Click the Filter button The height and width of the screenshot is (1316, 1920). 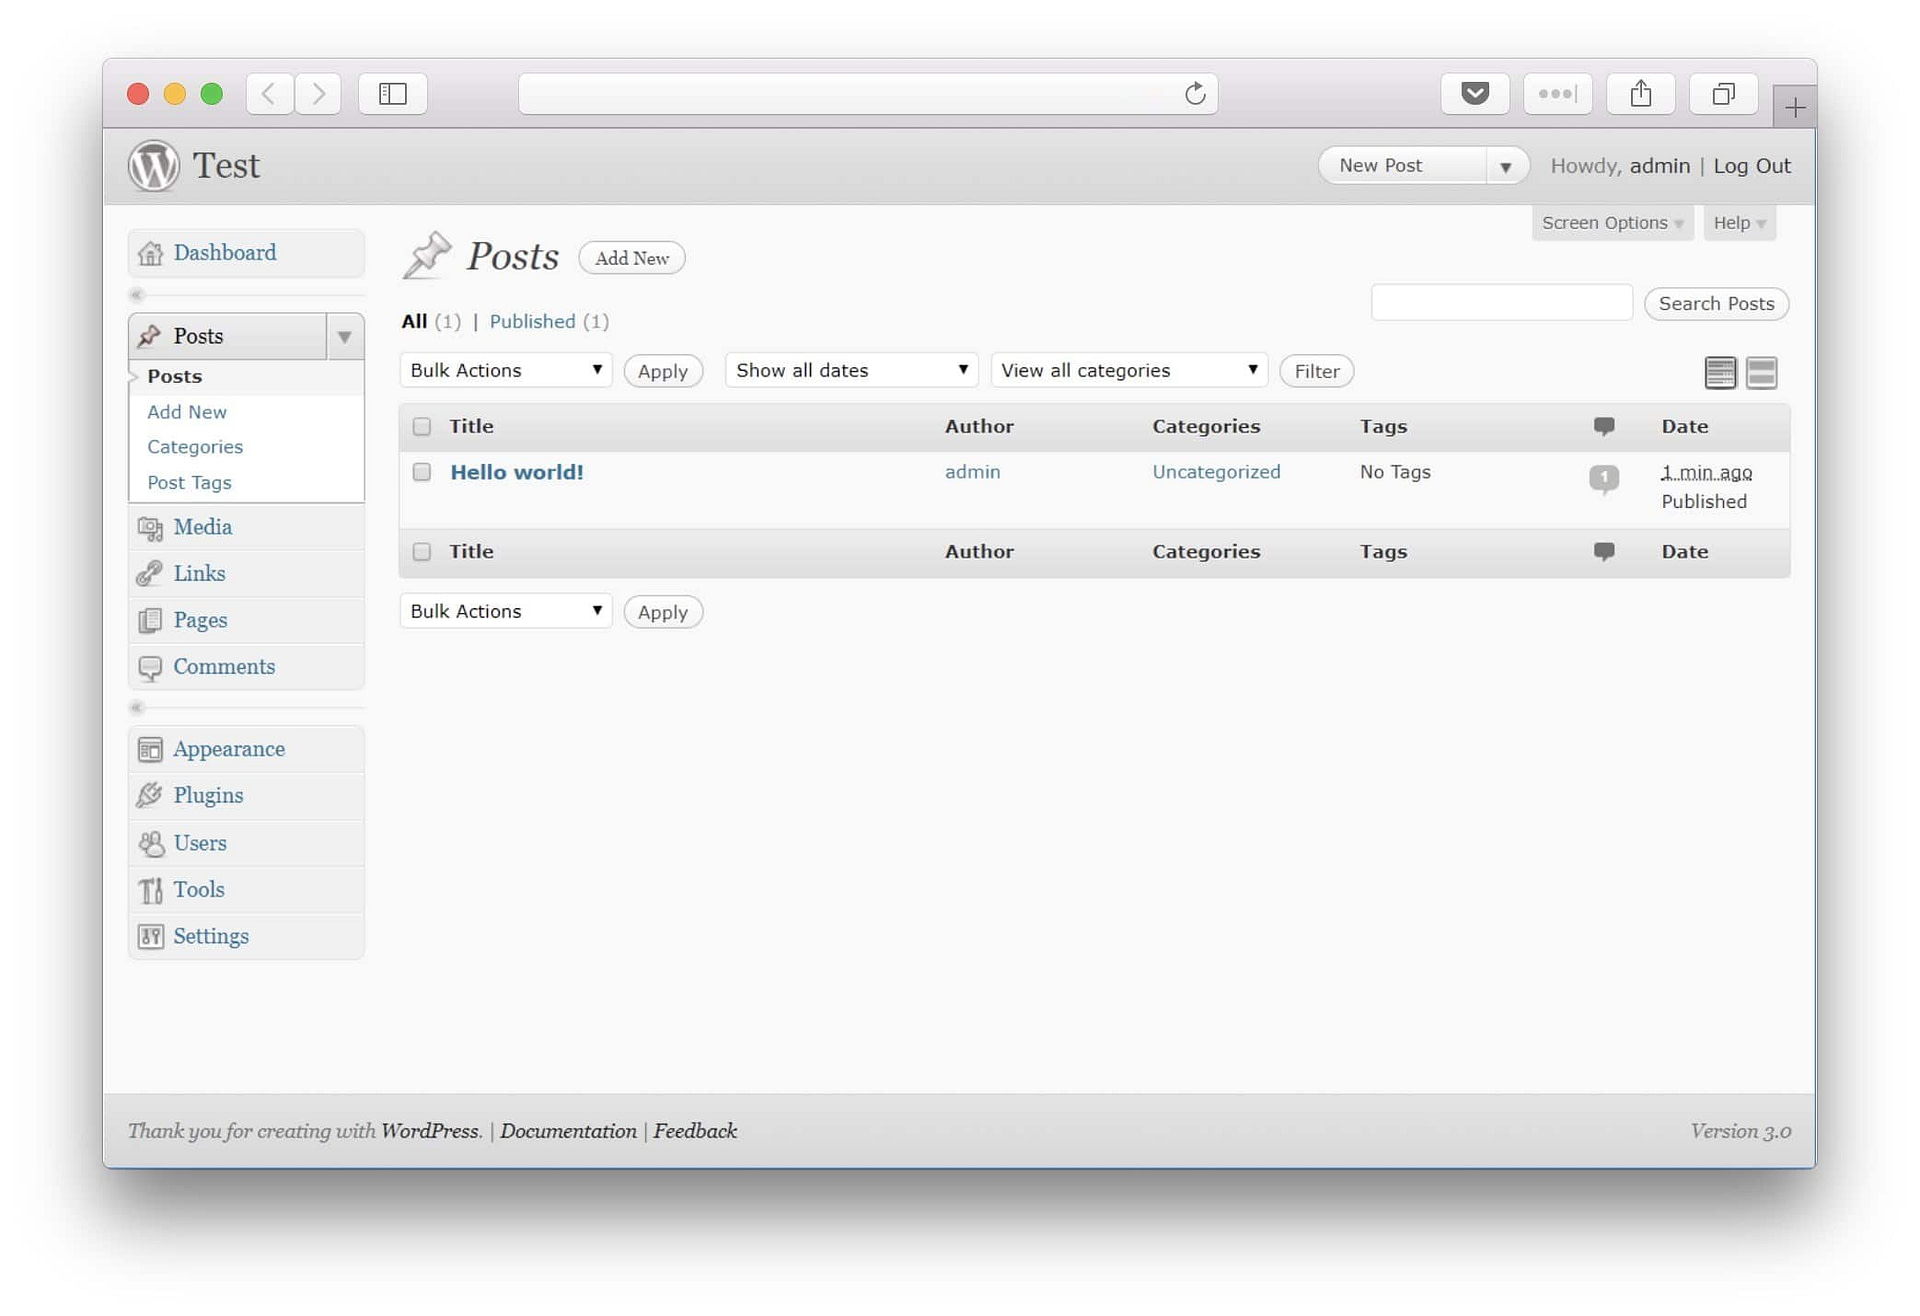1317,372
